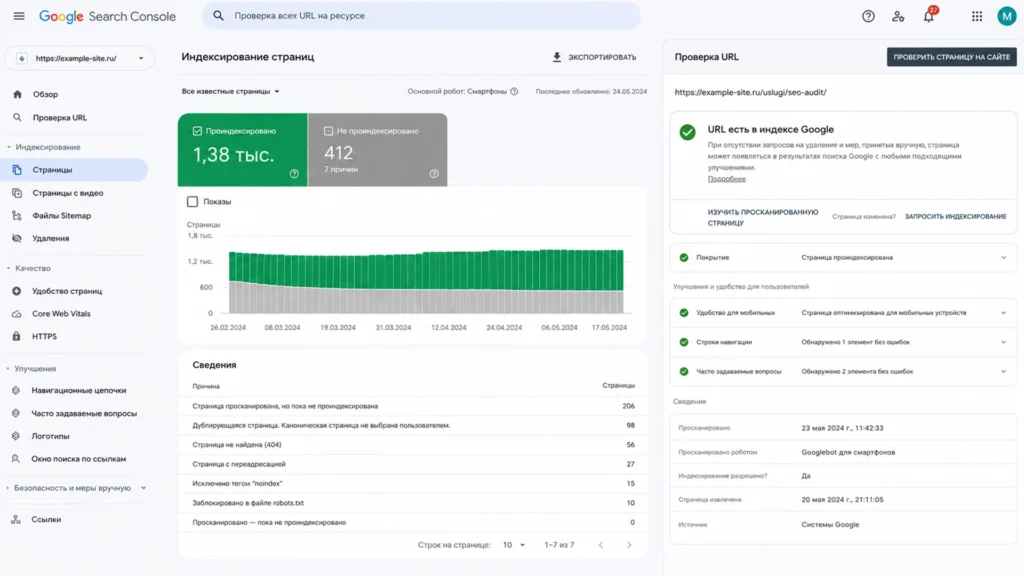Click the icon next to Логотипы
1024x576 pixels.
pos(16,436)
